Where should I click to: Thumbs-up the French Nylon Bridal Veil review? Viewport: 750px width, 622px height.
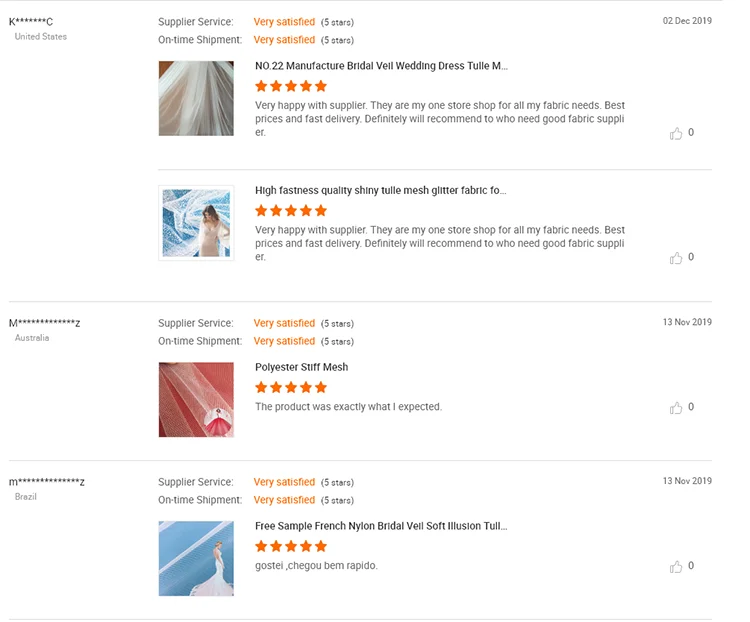[676, 567]
